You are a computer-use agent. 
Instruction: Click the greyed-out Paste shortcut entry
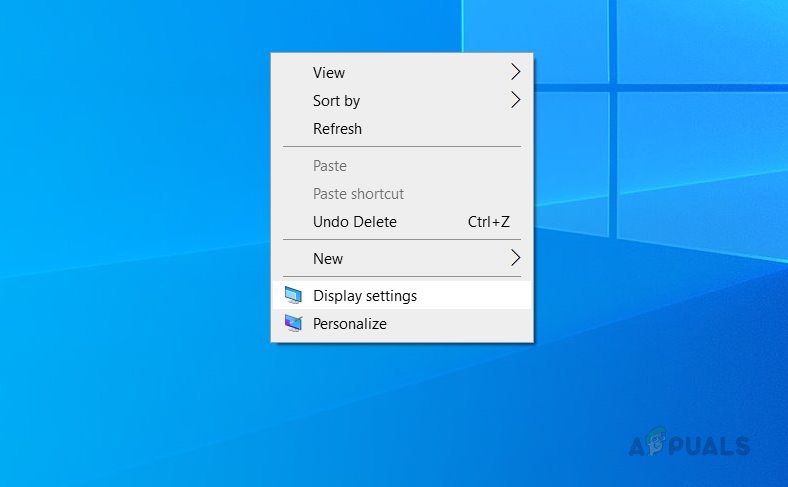[x=402, y=194]
